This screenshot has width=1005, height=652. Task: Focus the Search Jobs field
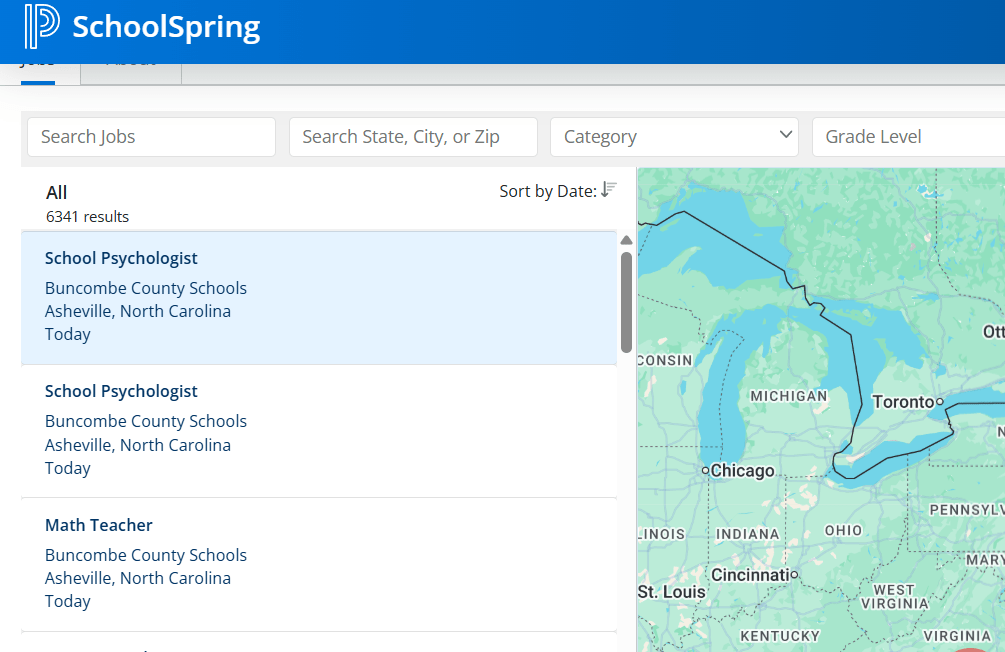pos(151,137)
